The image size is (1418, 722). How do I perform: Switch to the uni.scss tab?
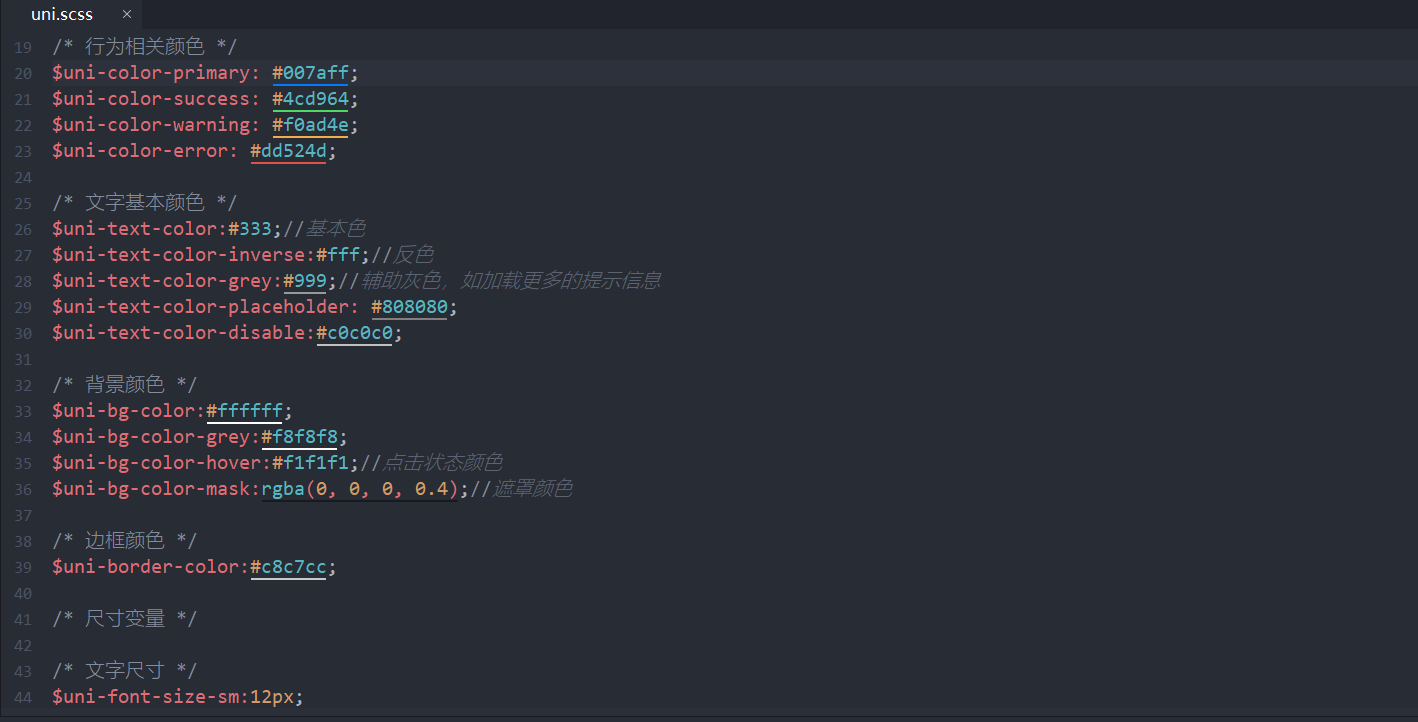pos(62,14)
